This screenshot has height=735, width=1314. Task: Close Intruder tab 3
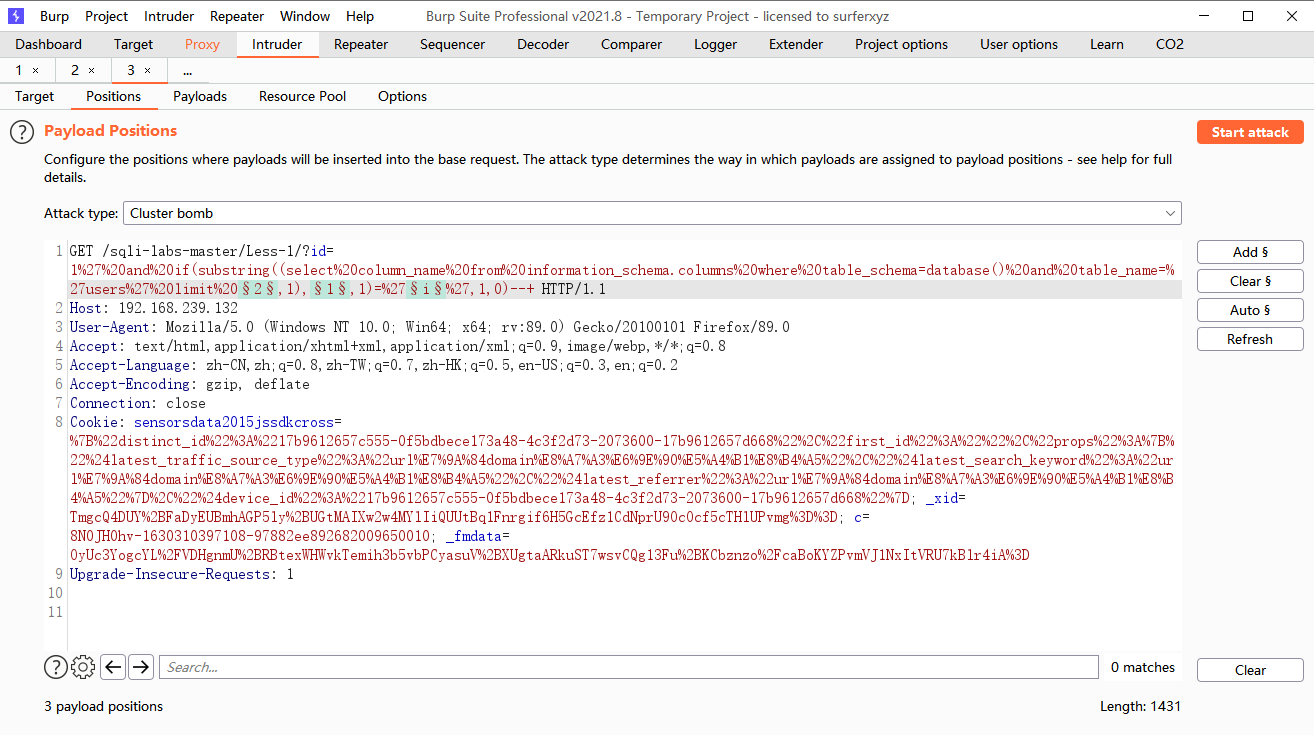[x=148, y=70]
